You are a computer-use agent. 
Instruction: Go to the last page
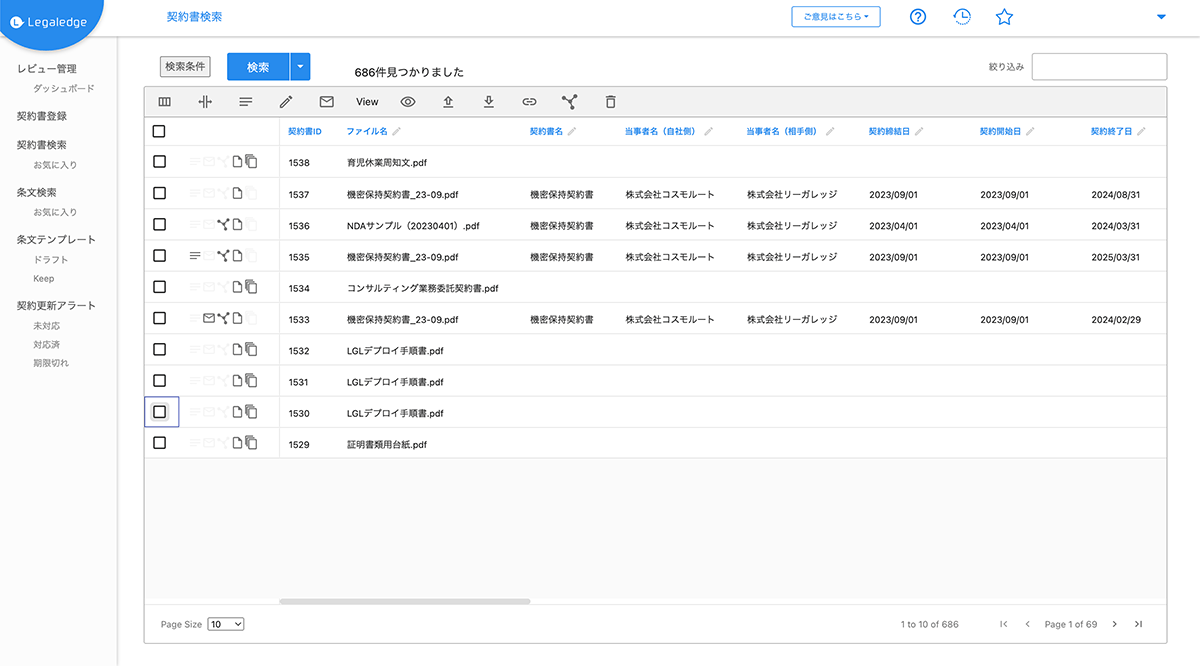(x=1138, y=624)
